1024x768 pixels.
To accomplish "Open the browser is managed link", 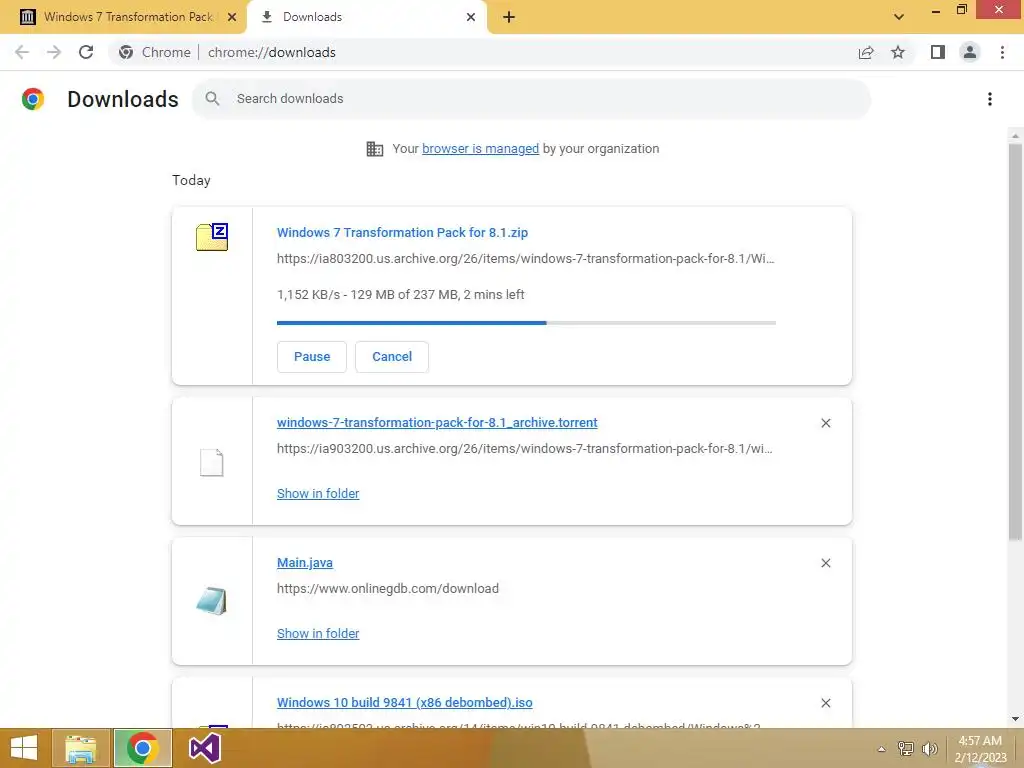I will (x=481, y=149).
